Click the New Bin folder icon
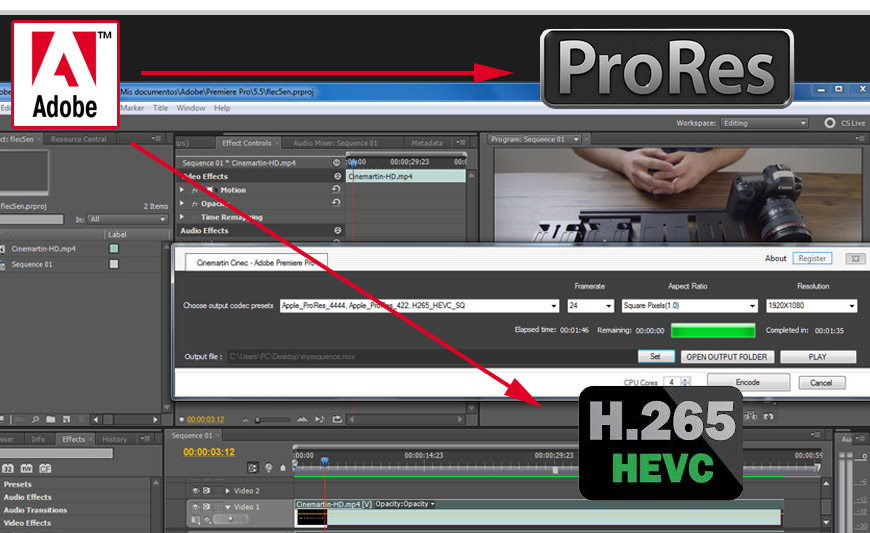870x533 pixels. click(50, 419)
